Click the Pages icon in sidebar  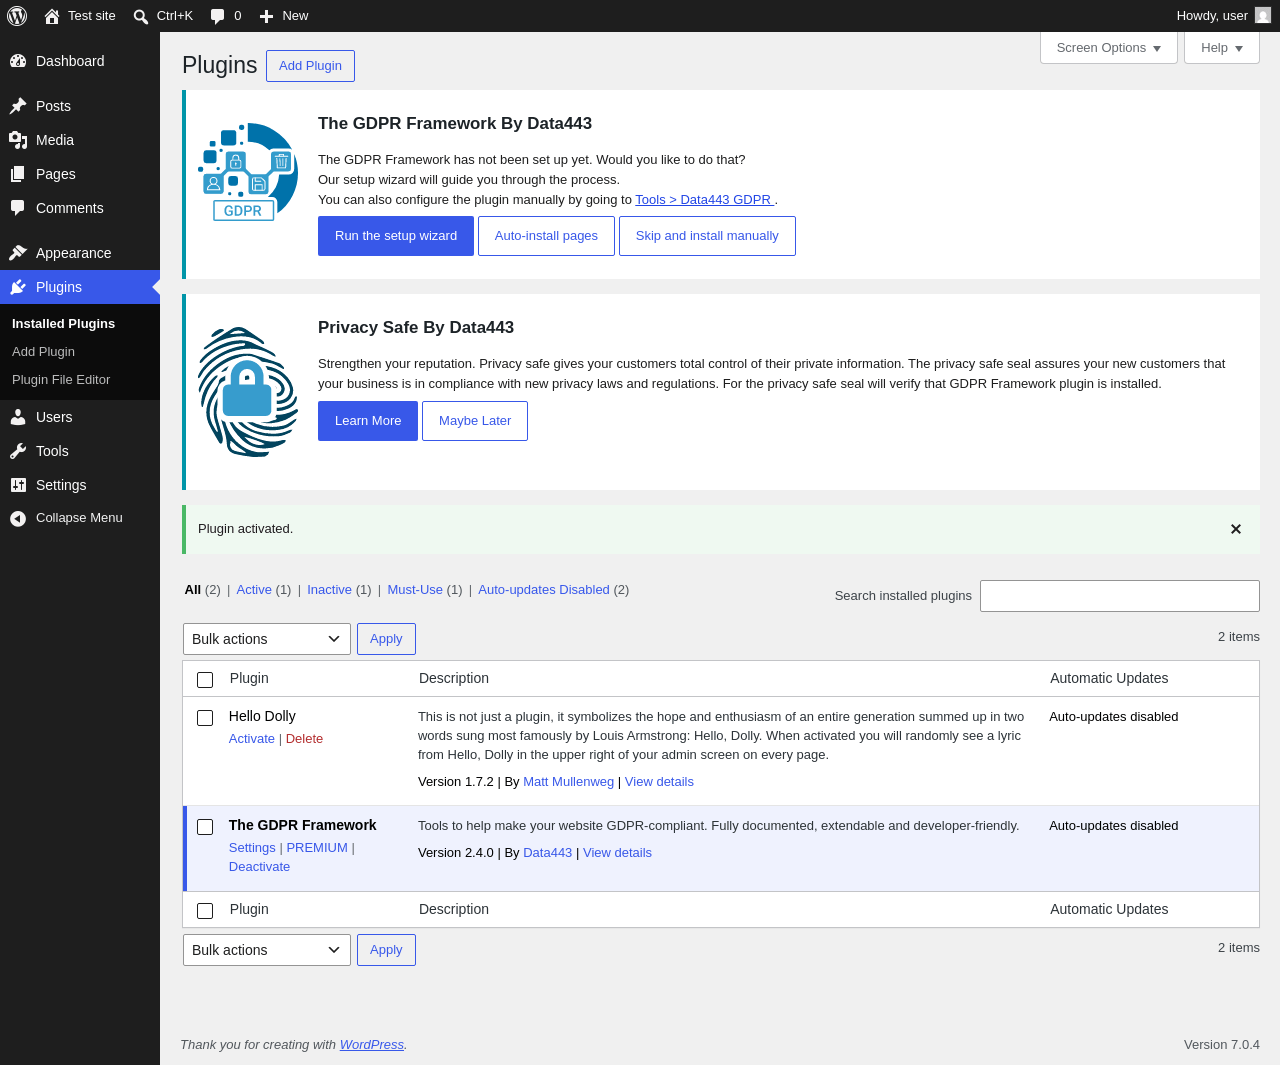pos(18,174)
